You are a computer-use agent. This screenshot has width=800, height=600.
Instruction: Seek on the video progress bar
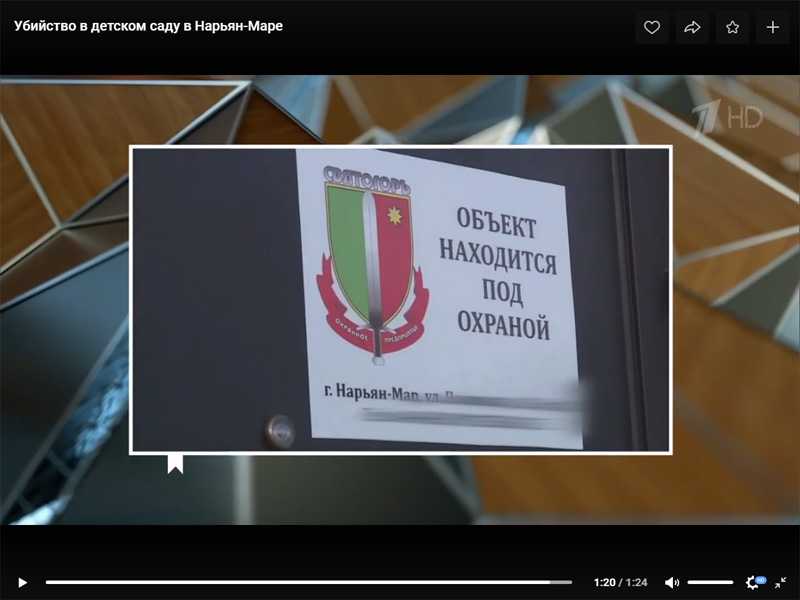[309, 582]
